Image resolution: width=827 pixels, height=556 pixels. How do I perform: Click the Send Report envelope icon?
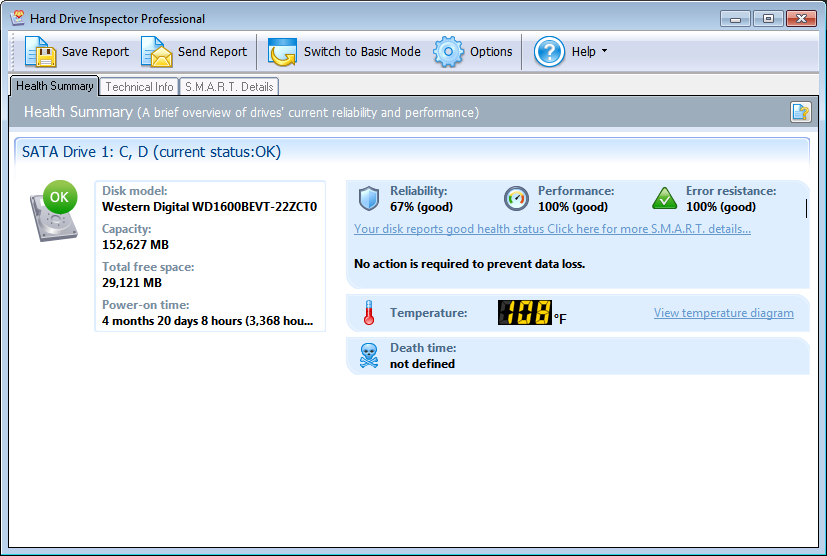point(157,52)
